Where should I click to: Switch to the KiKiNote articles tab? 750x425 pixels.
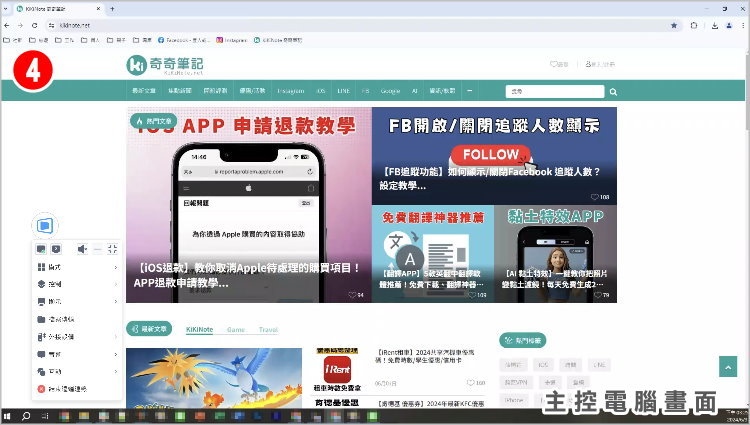(x=199, y=330)
